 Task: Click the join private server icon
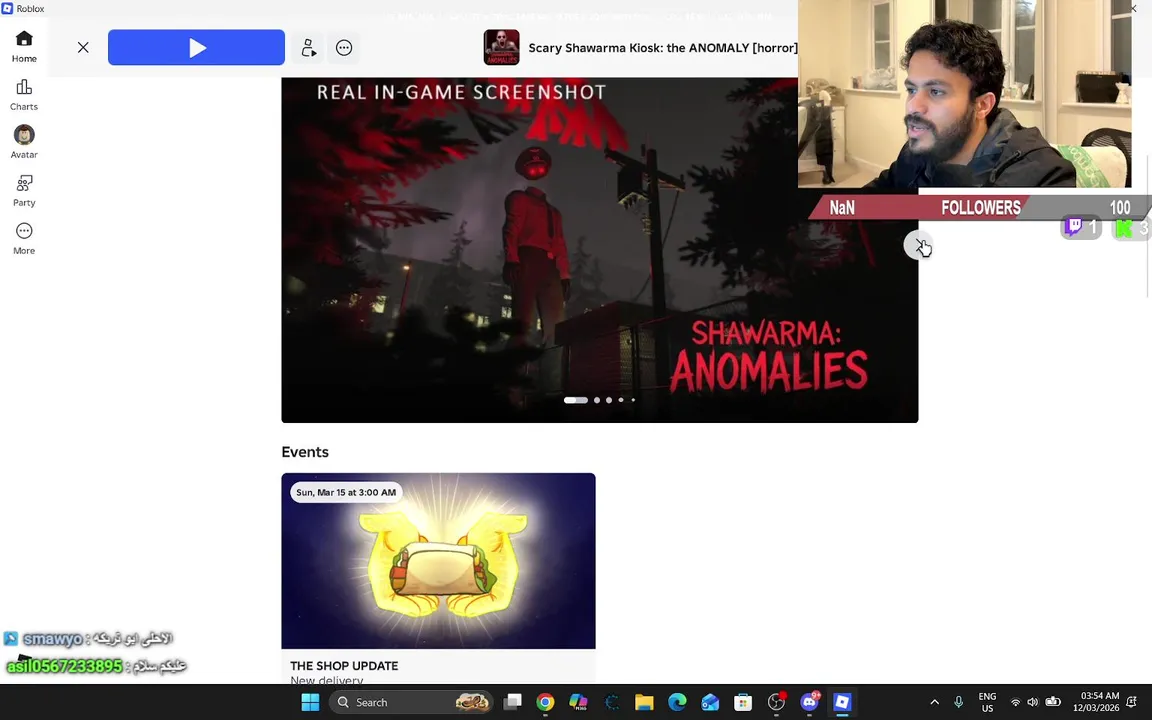(x=309, y=48)
